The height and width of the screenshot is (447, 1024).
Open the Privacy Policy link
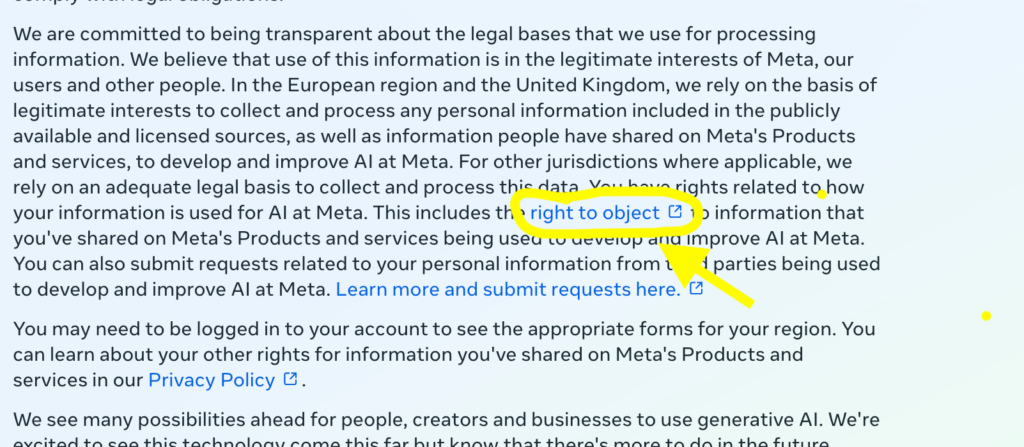pos(211,380)
